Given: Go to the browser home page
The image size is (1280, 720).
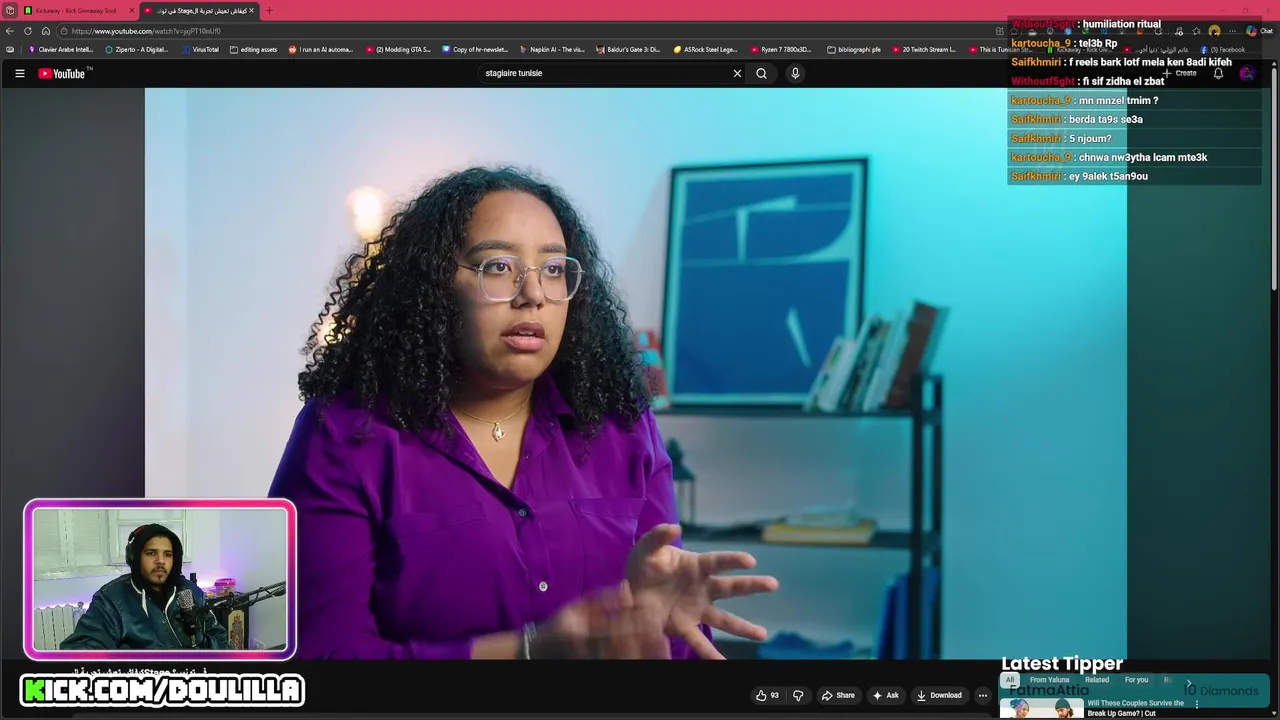Looking at the screenshot, I should [x=45, y=31].
